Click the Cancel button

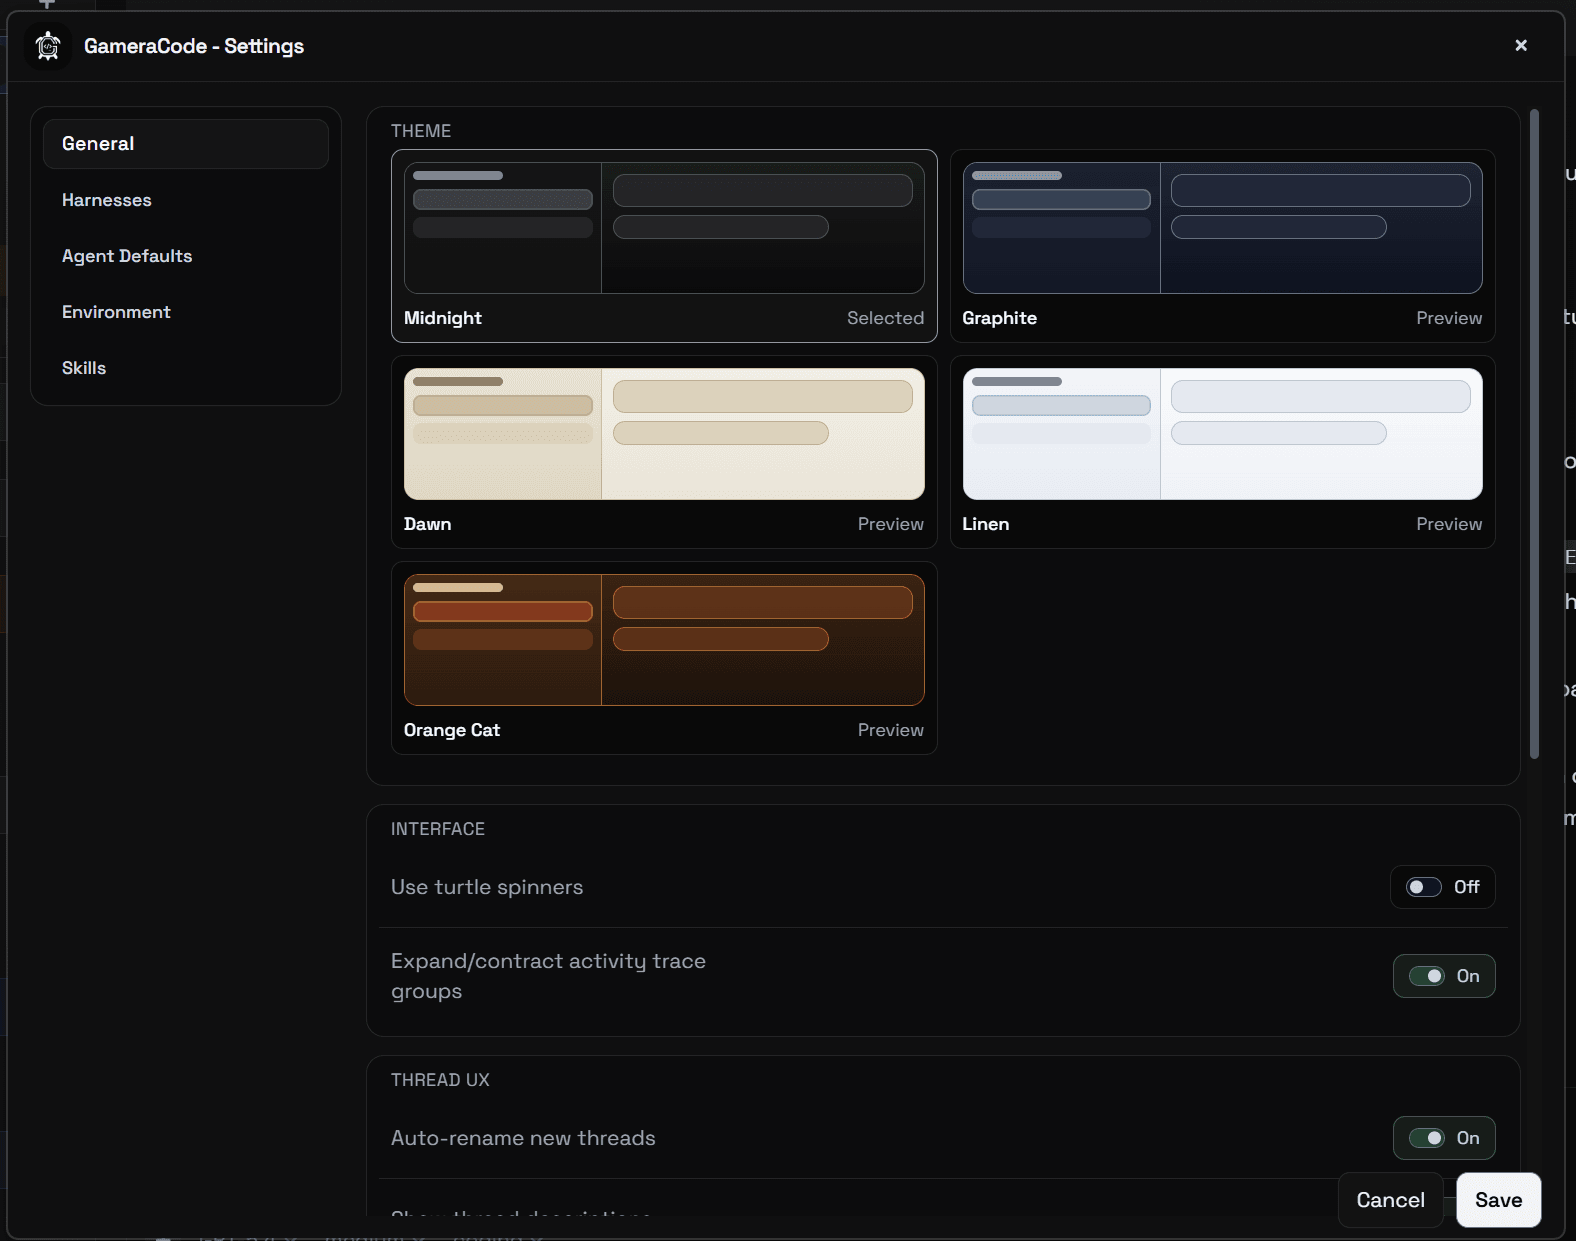point(1390,1200)
